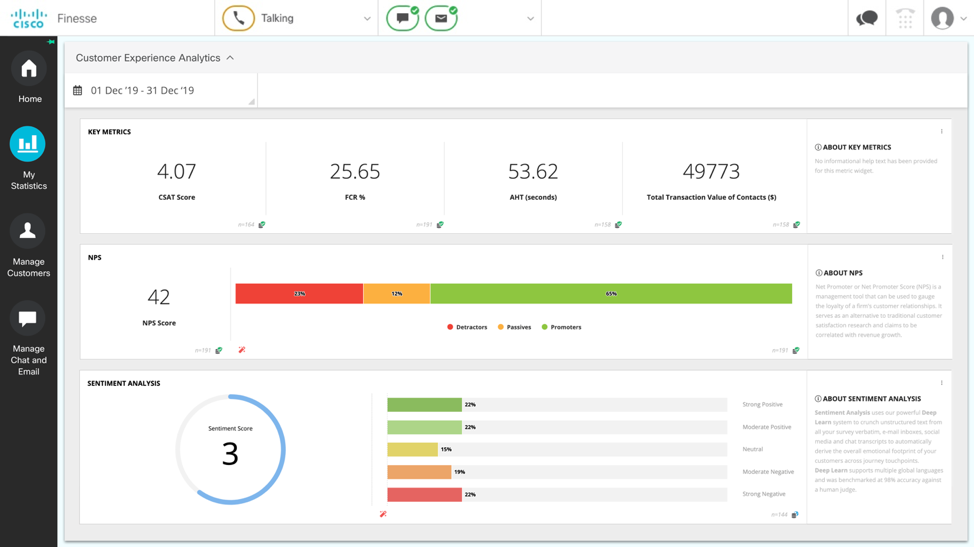This screenshot has height=547, width=974.
Task: Open the user profile menu
Action: click(948, 18)
